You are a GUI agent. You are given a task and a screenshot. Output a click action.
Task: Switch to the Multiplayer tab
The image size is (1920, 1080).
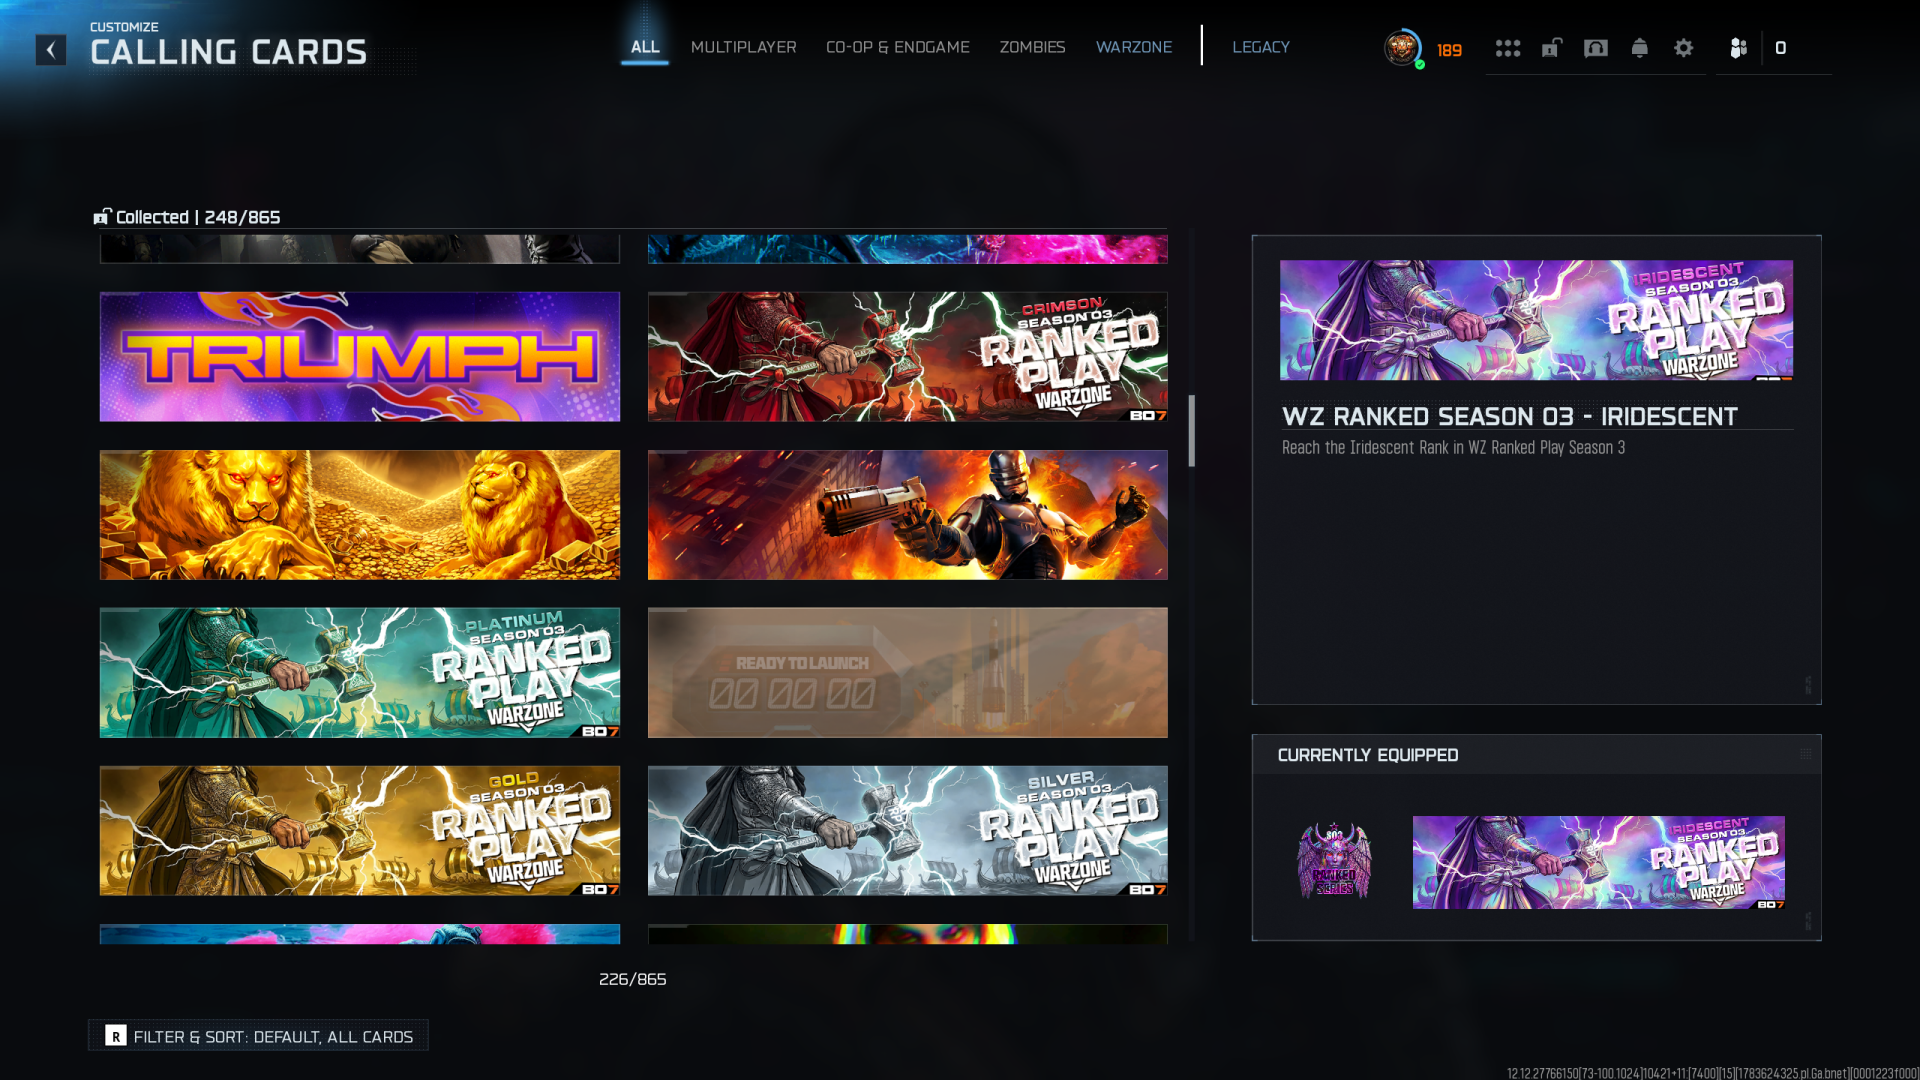(743, 47)
